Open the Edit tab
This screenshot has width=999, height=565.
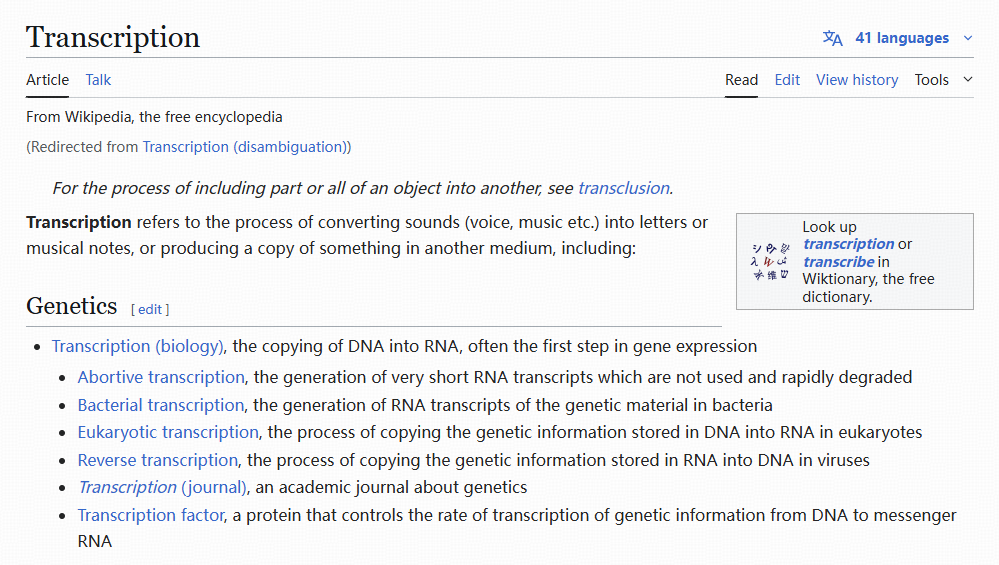pyautogui.click(x=787, y=80)
